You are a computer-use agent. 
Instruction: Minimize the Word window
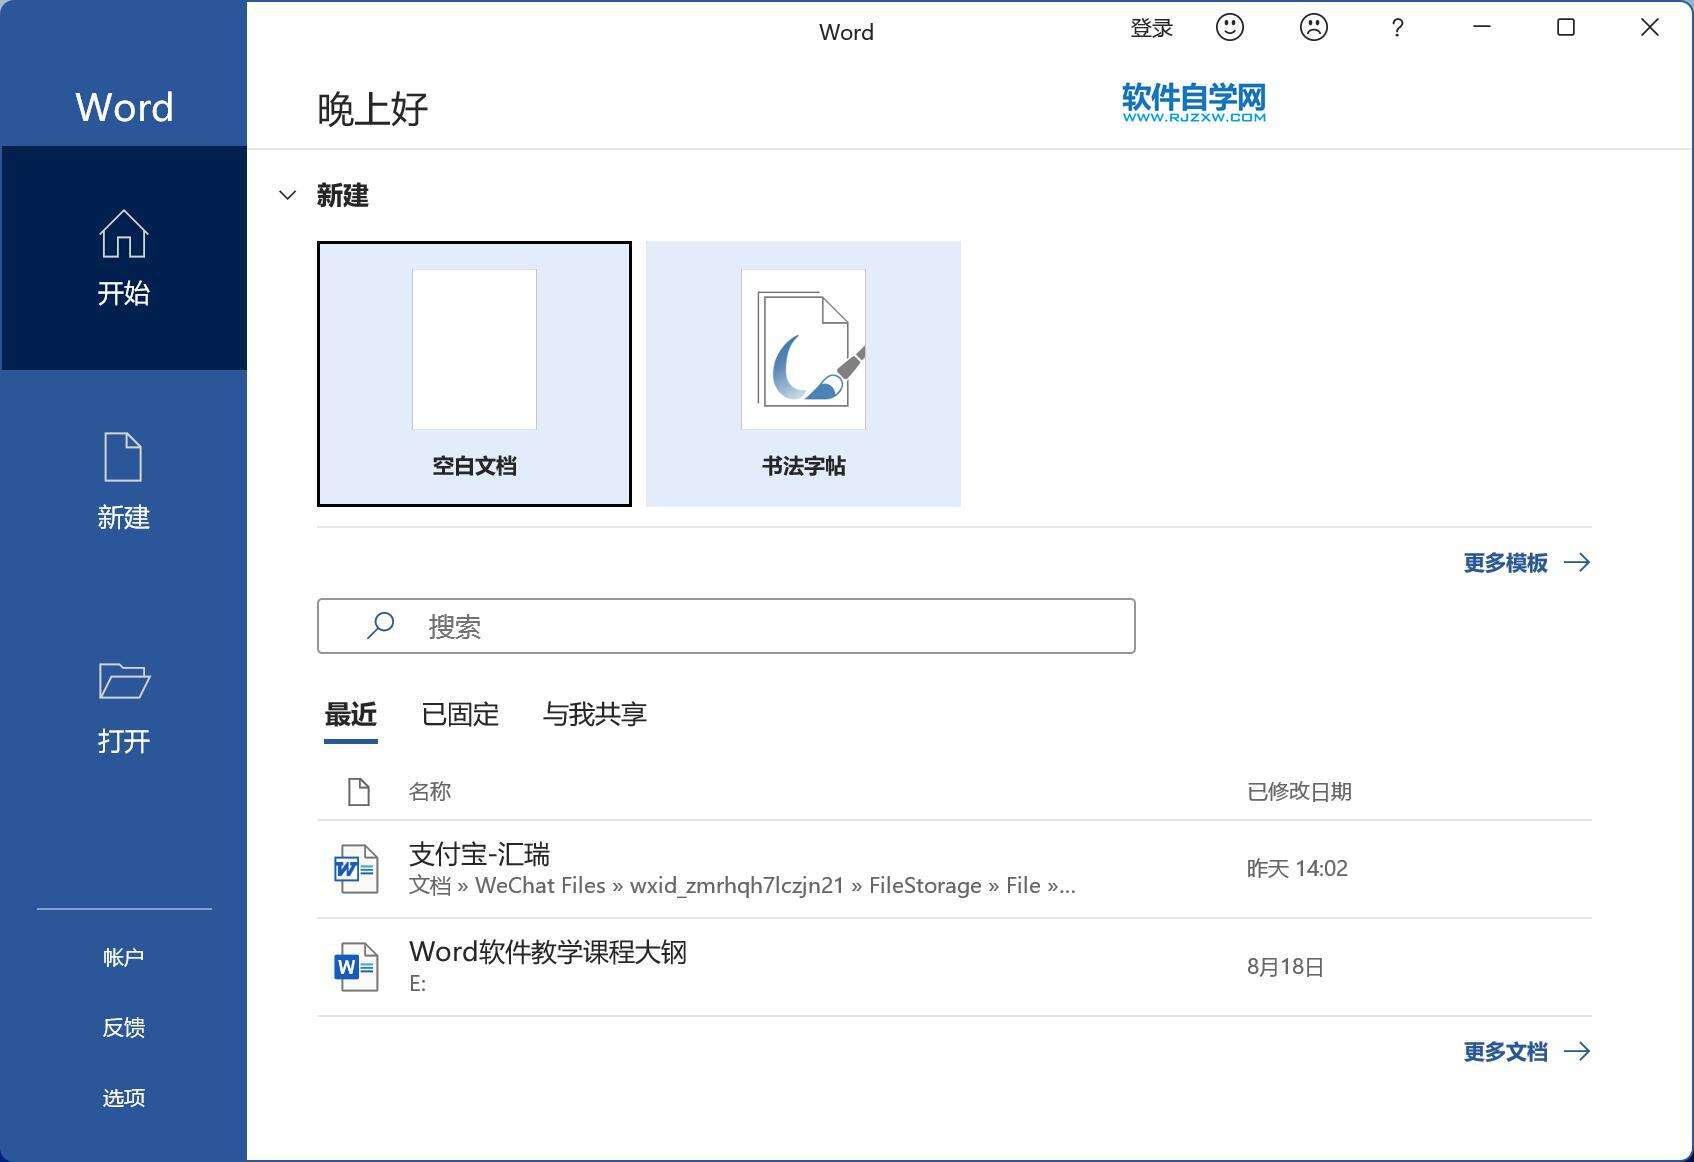pyautogui.click(x=1482, y=27)
